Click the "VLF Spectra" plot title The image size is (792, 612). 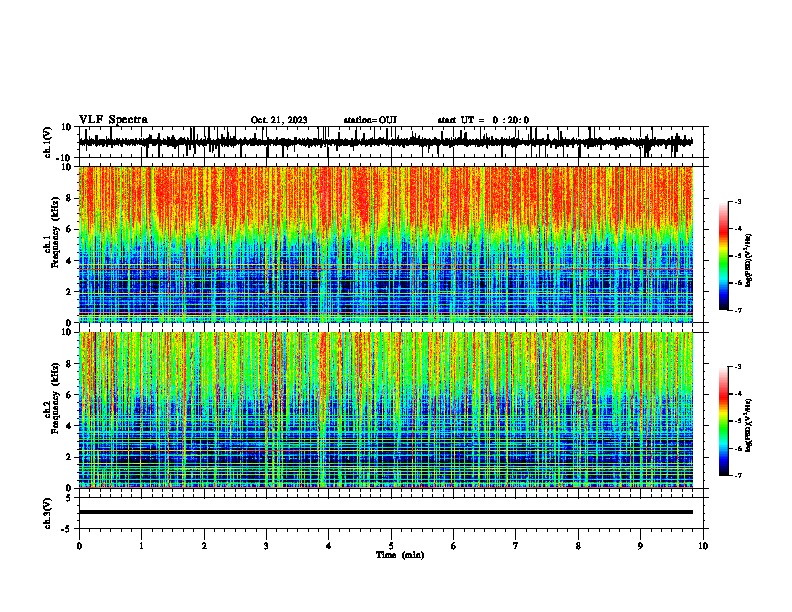113,120
